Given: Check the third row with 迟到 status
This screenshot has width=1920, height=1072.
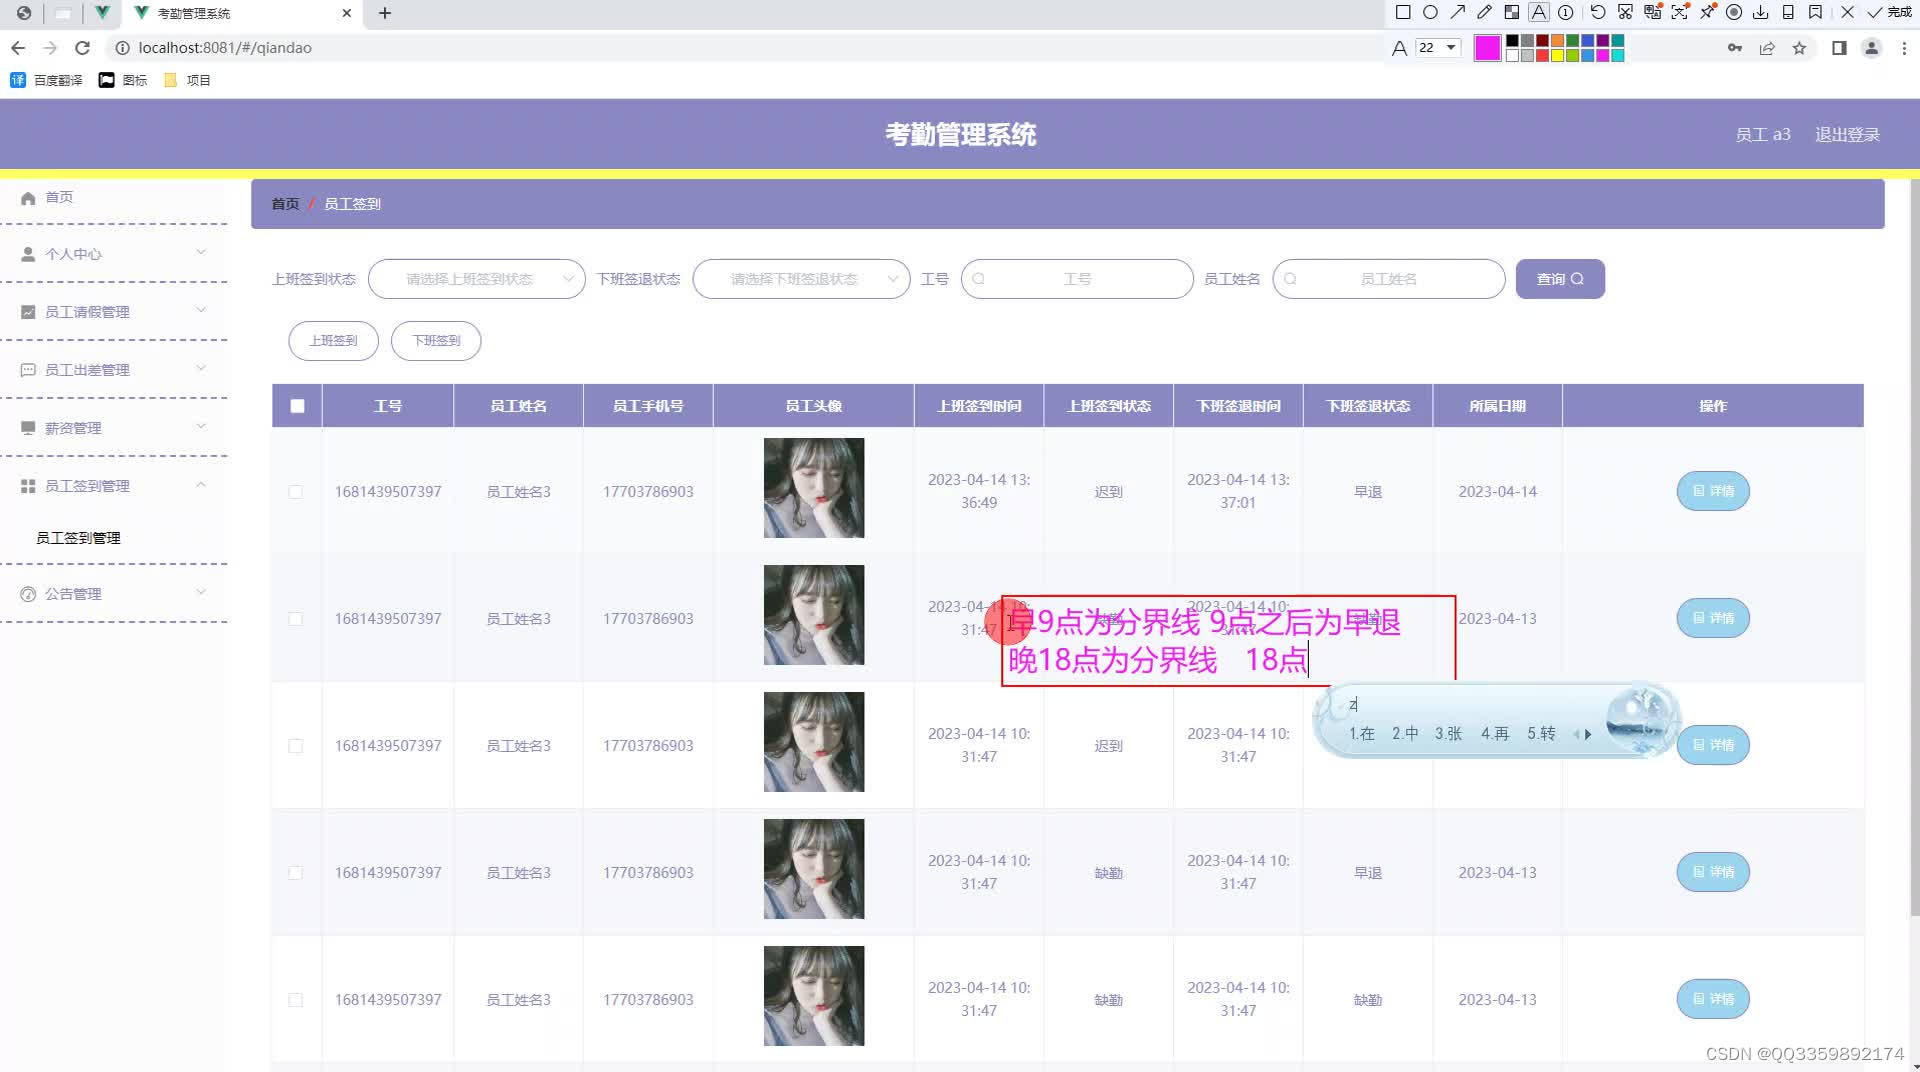Looking at the screenshot, I should coord(295,746).
